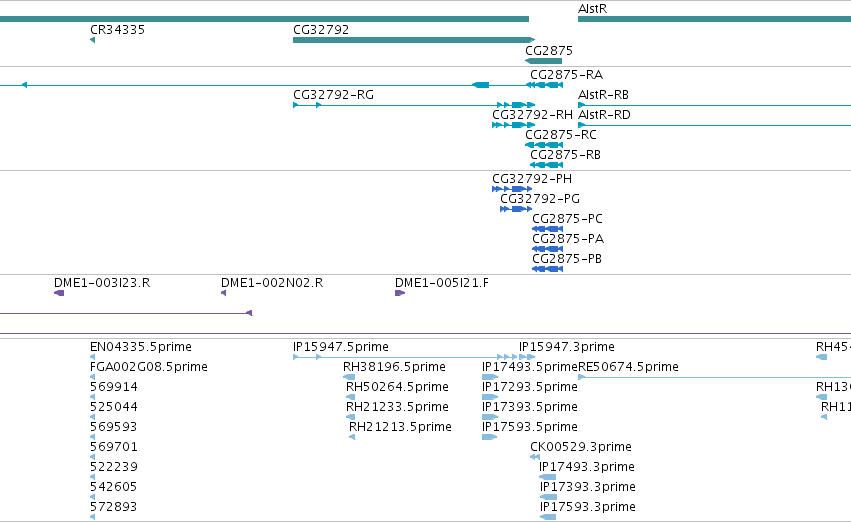
Task: Click the DME1-003I23.R clone marker
Action: click(59, 293)
